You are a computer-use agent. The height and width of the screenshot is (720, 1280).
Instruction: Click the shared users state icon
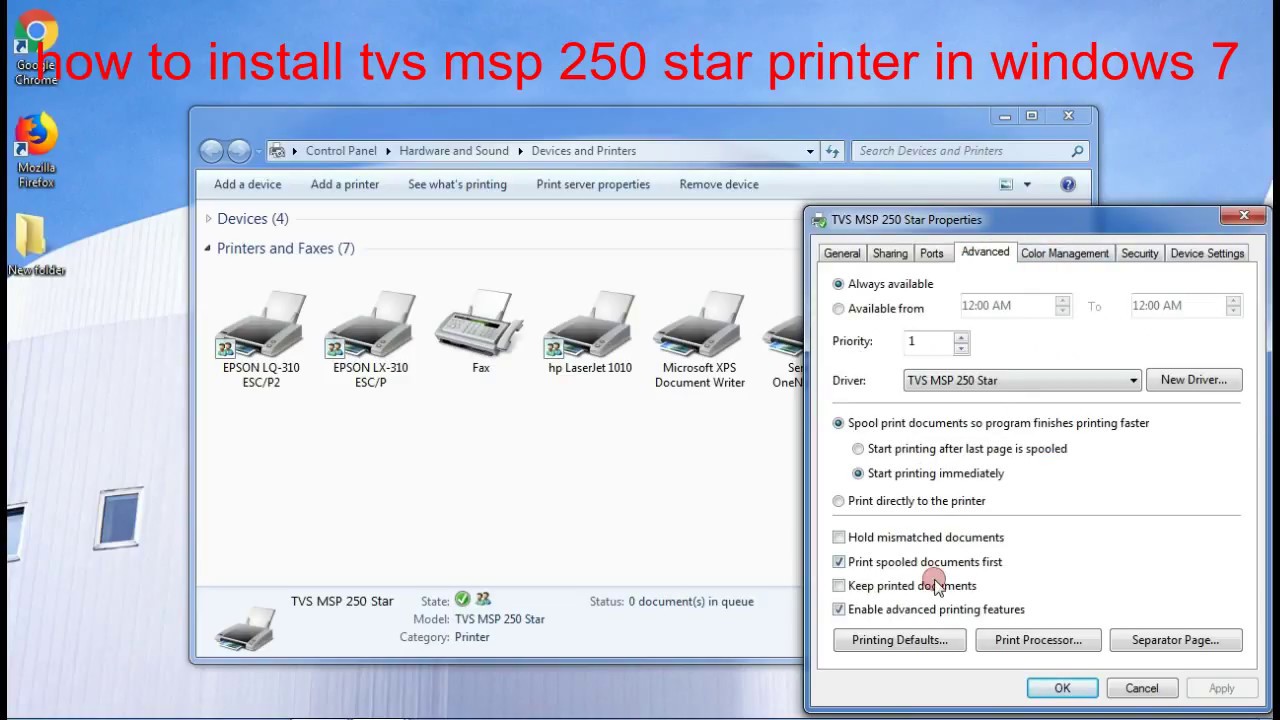tap(483, 600)
